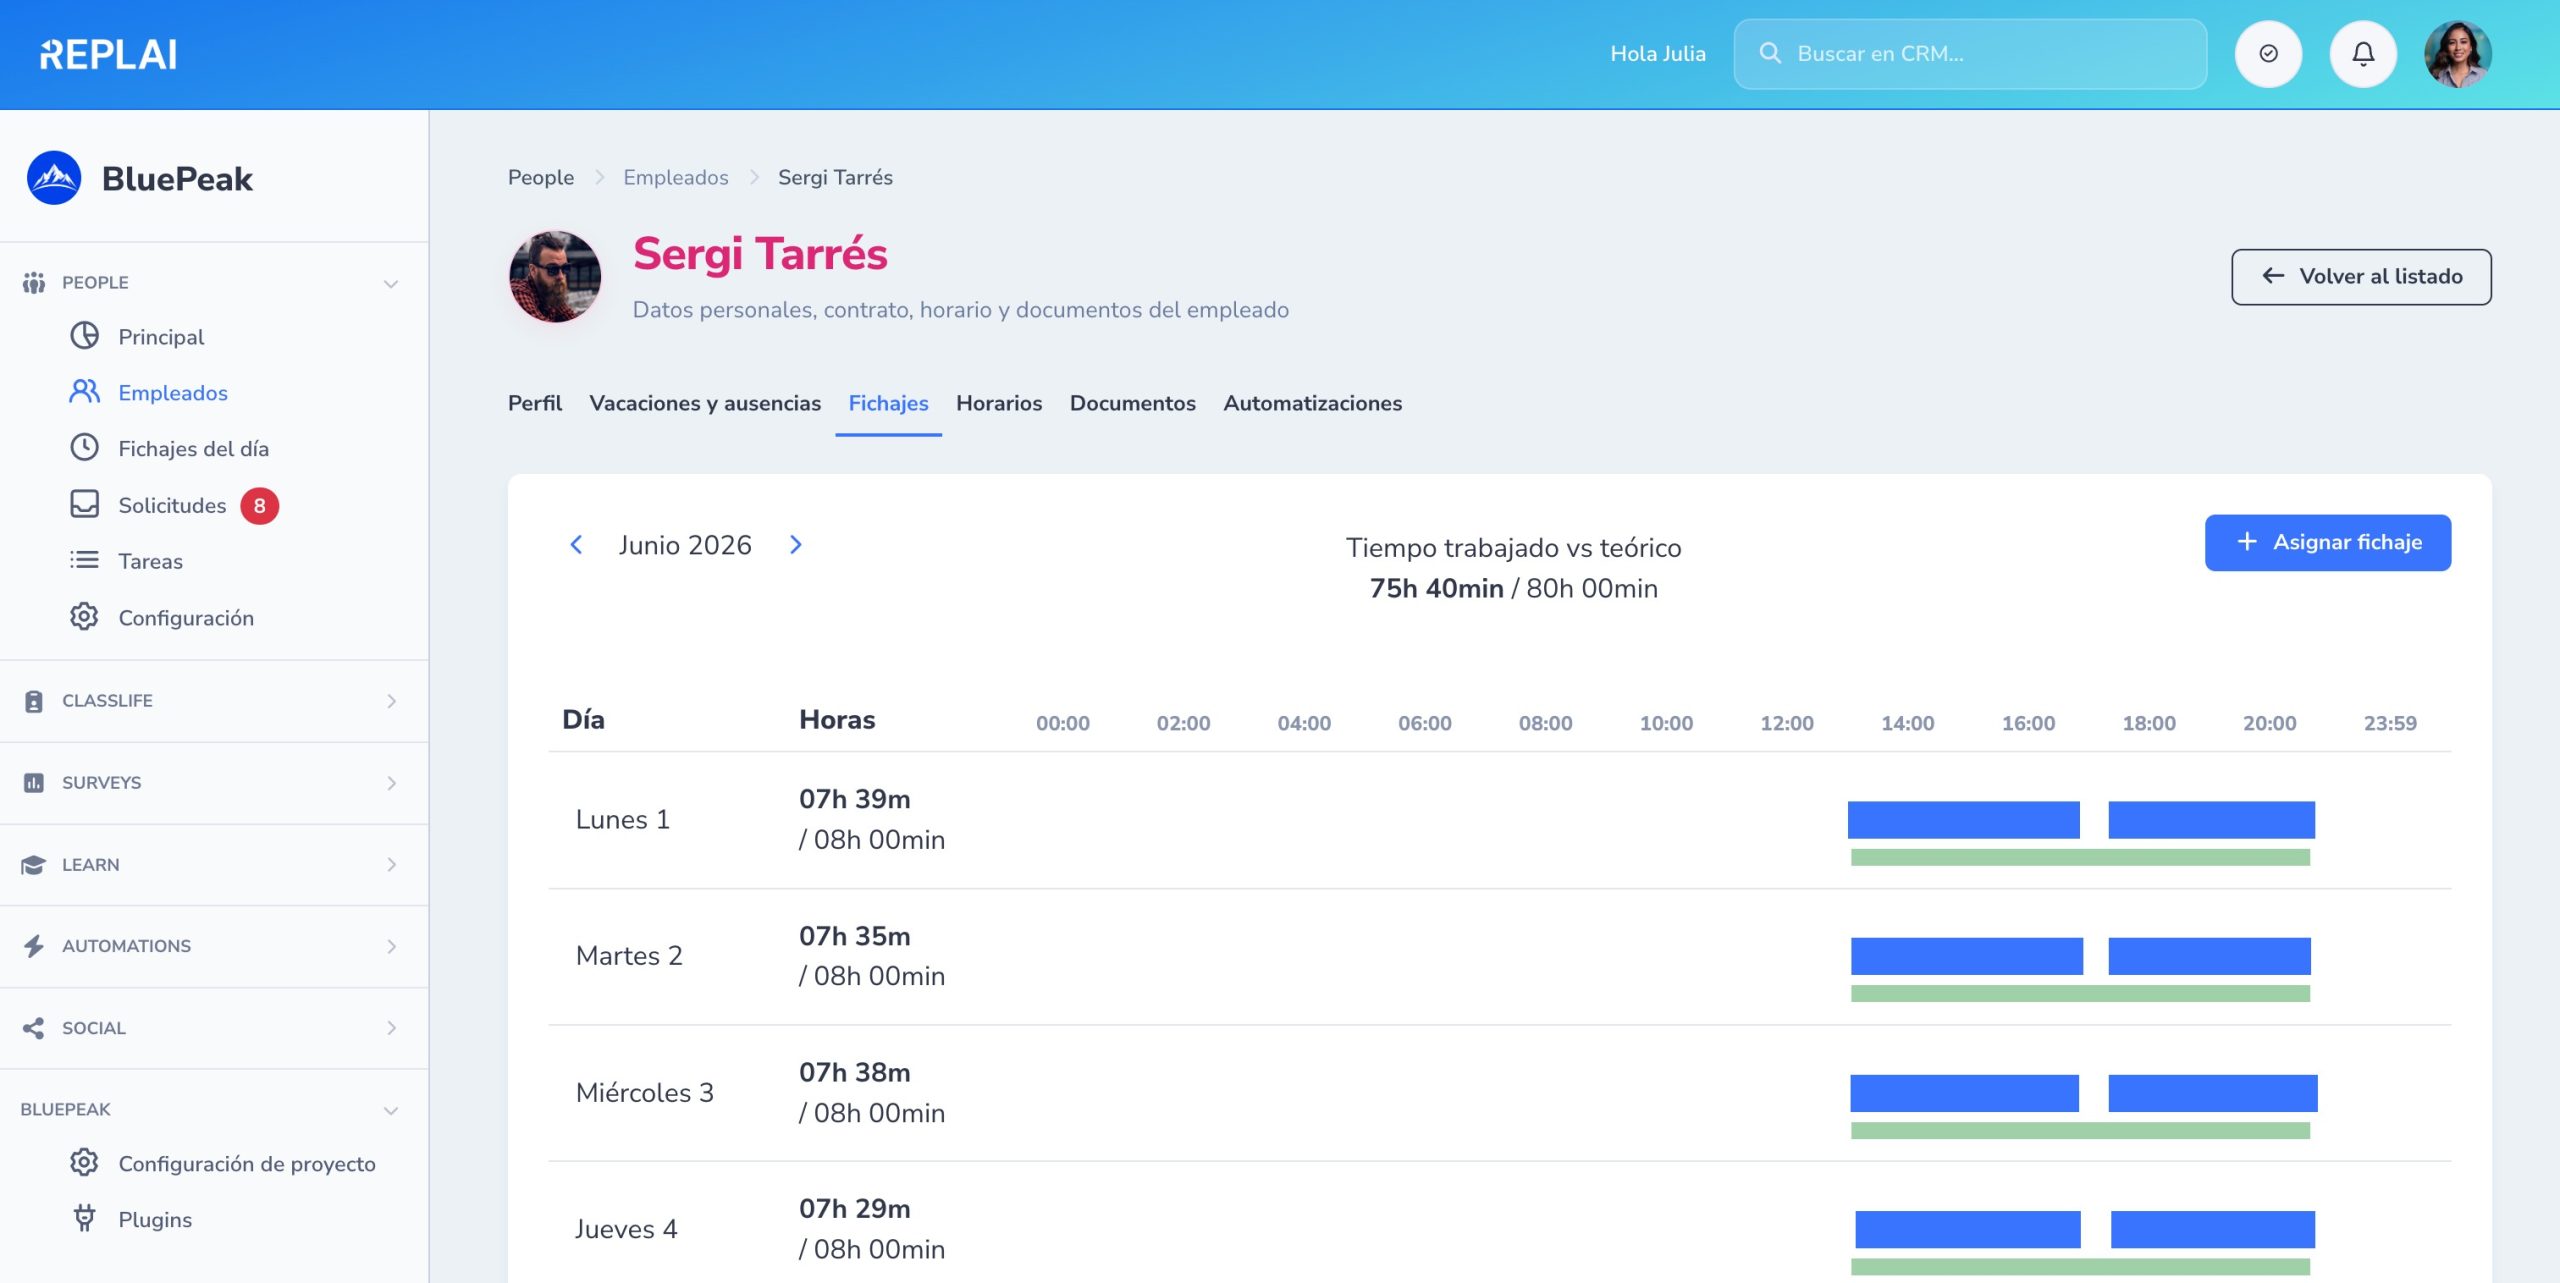Screen dimensions: 2560x1283
Task: Click the 75h 40min worked total
Action: coord(1436,589)
